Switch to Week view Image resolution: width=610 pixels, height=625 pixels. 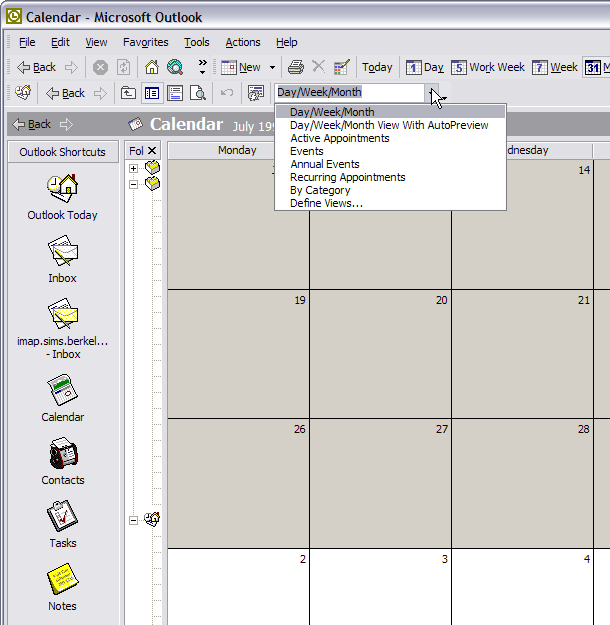pos(555,67)
